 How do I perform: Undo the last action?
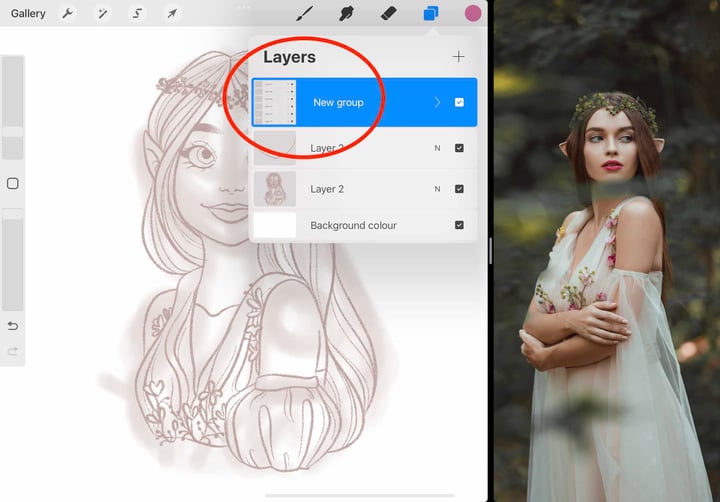tap(13, 326)
